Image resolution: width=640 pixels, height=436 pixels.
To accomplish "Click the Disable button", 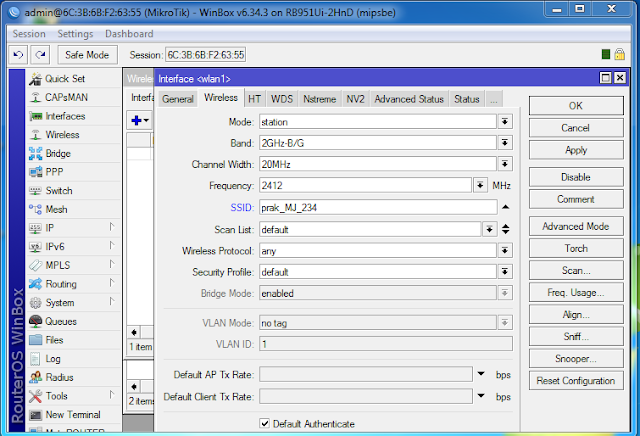I will pyautogui.click(x=576, y=178).
